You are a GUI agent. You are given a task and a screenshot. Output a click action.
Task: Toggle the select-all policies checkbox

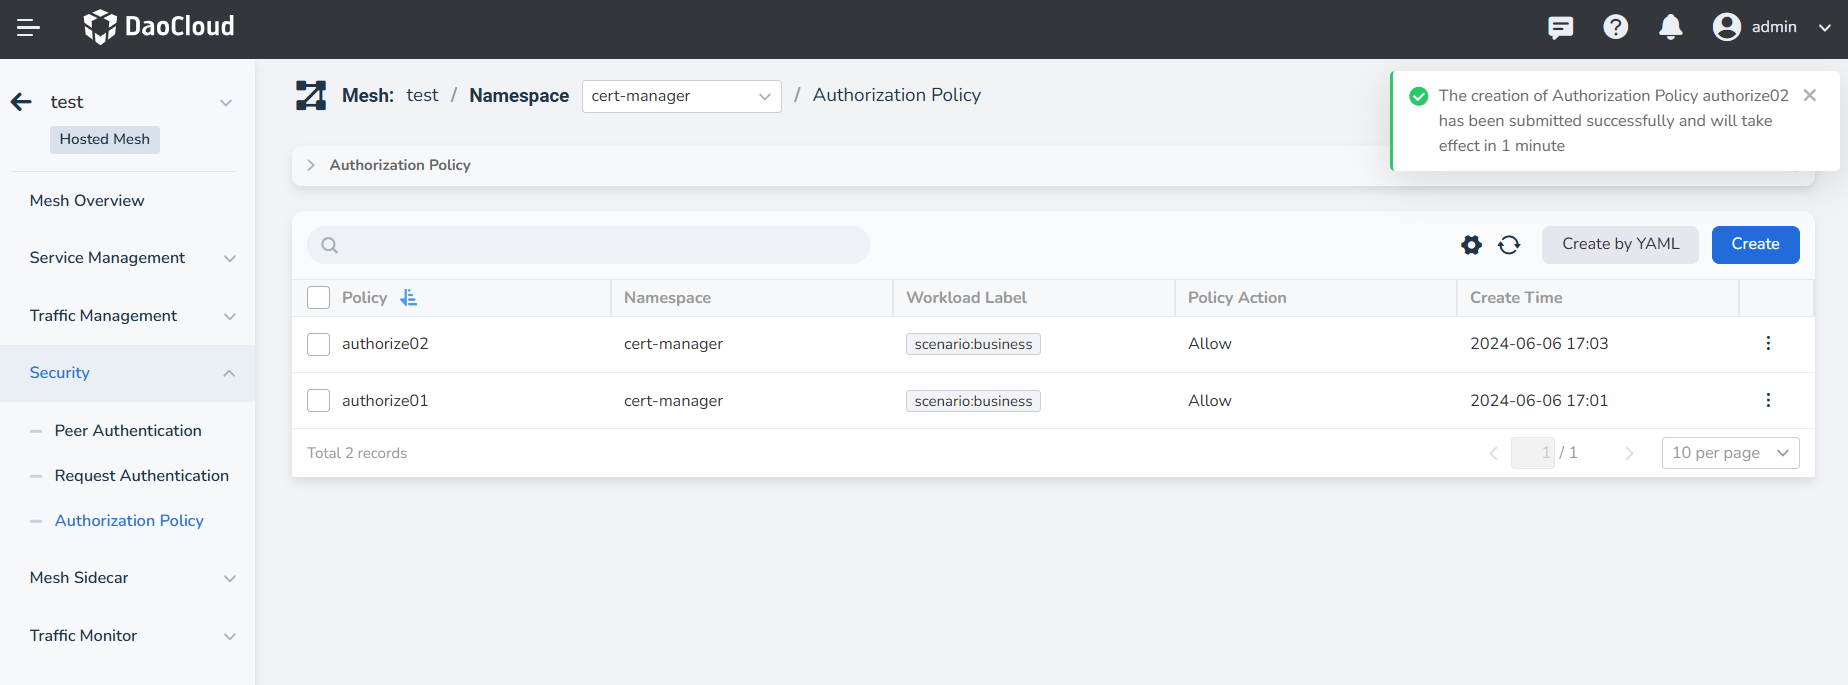pyautogui.click(x=319, y=298)
